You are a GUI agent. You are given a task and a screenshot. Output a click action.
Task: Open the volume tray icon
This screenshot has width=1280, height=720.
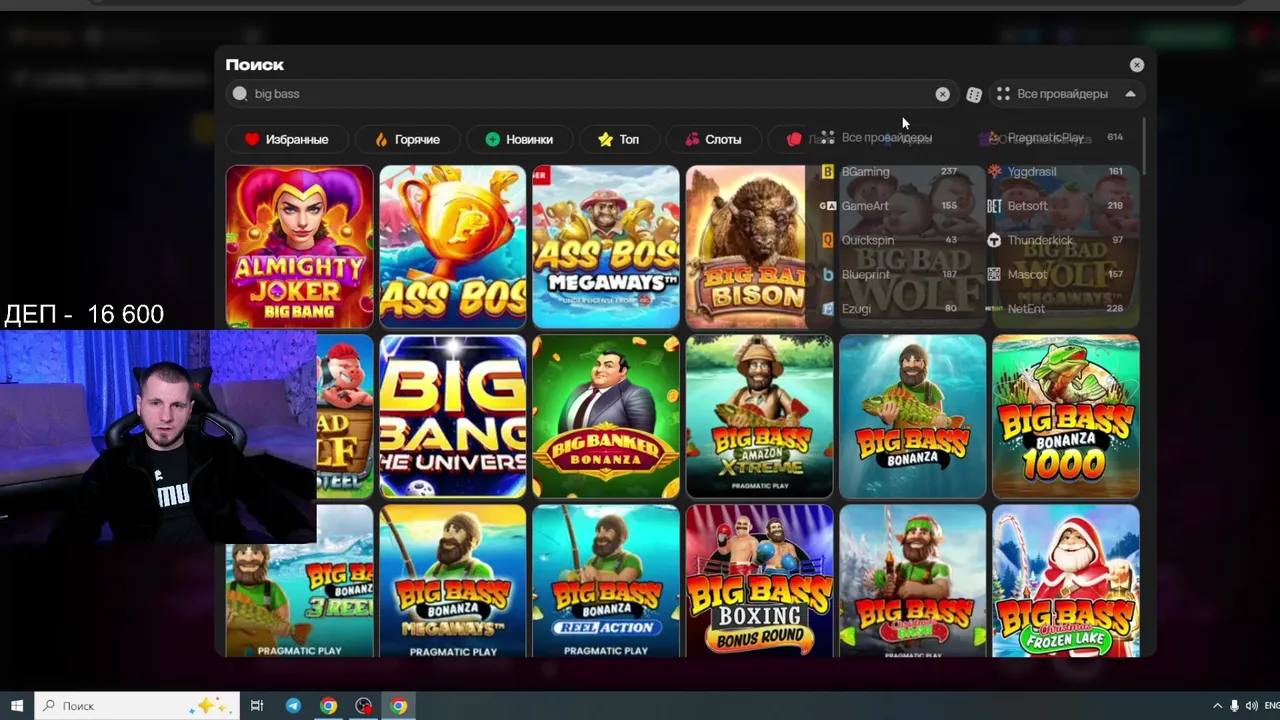coord(1251,706)
